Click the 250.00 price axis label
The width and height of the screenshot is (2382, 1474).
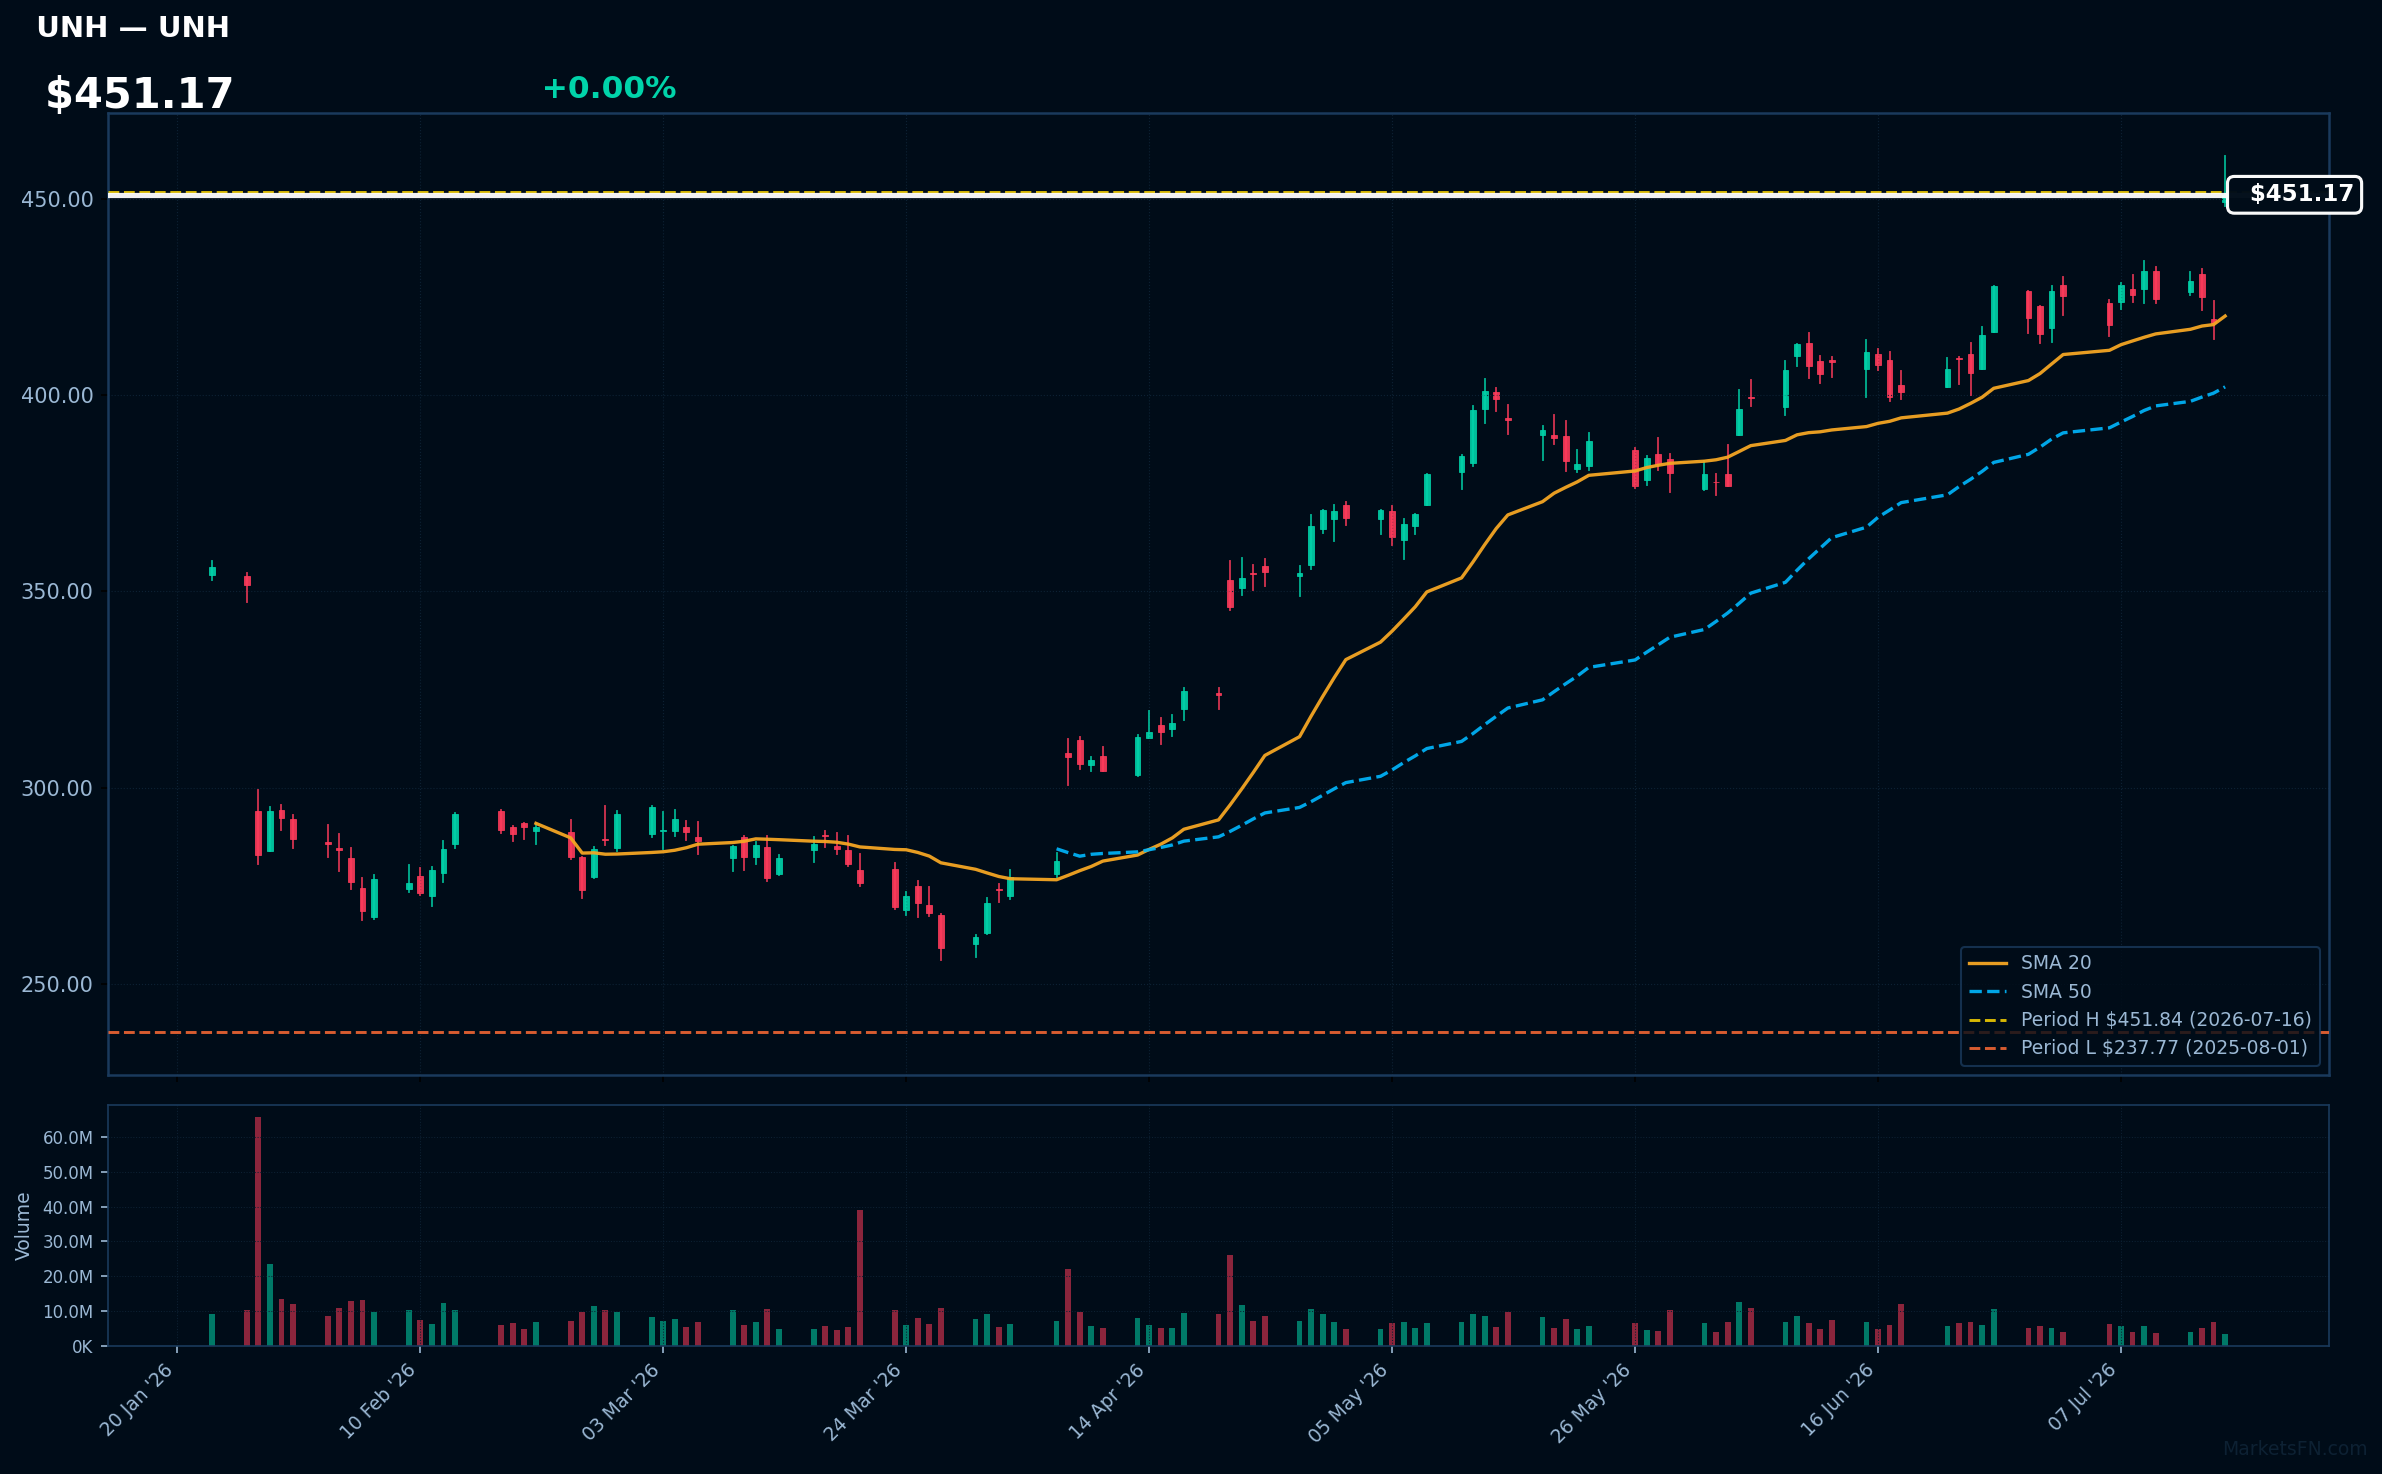coord(57,985)
